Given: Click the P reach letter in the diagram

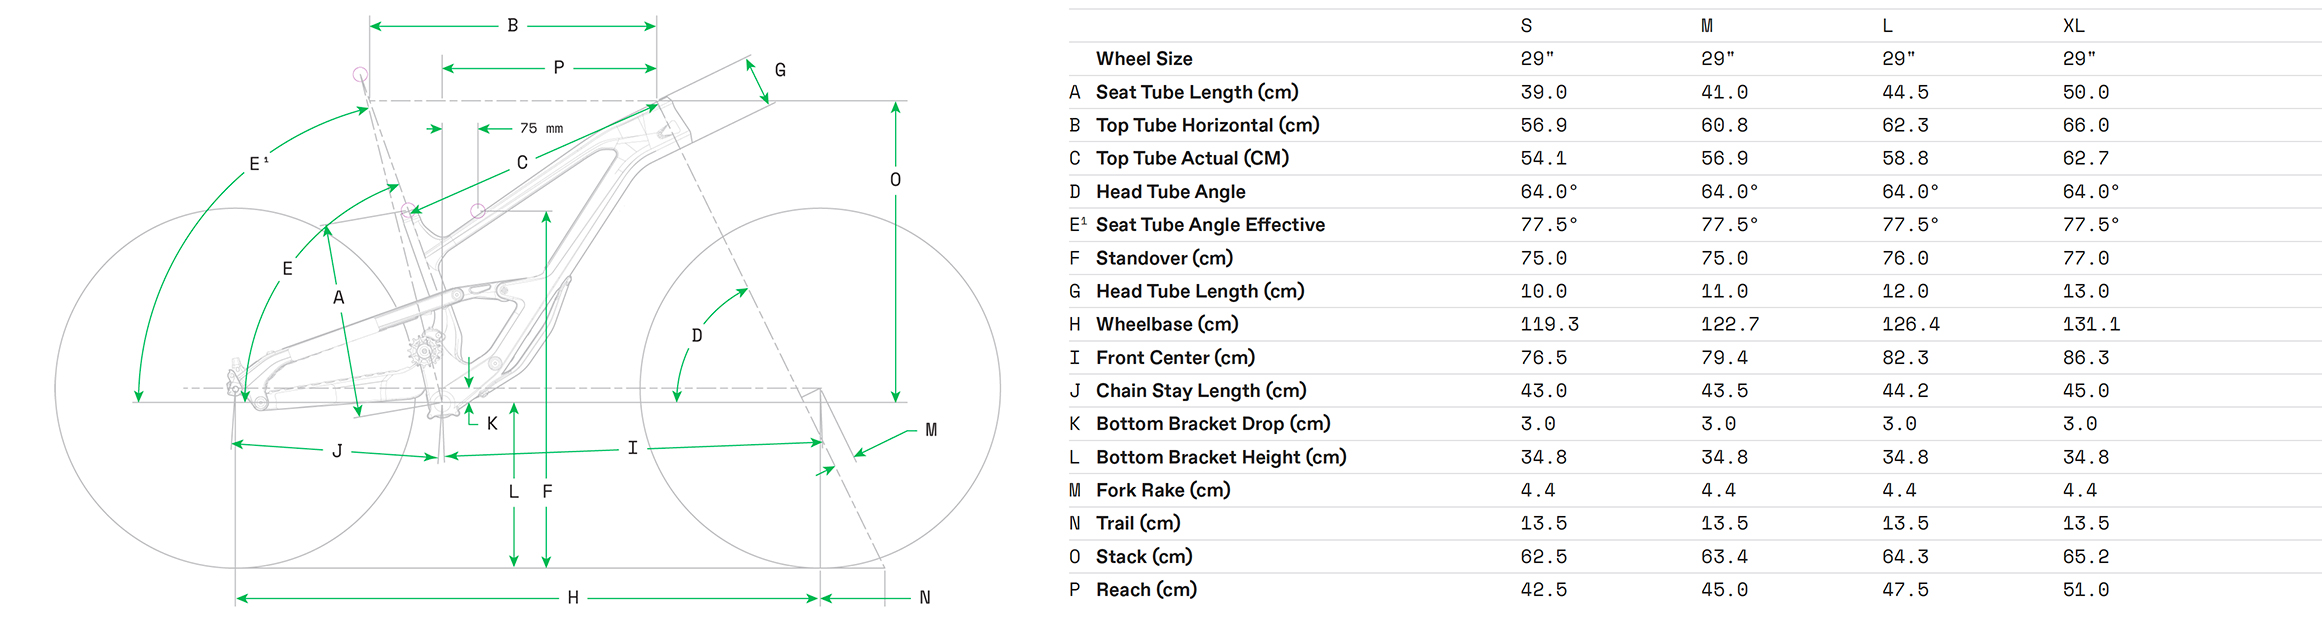Looking at the screenshot, I should tap(559, 67).
